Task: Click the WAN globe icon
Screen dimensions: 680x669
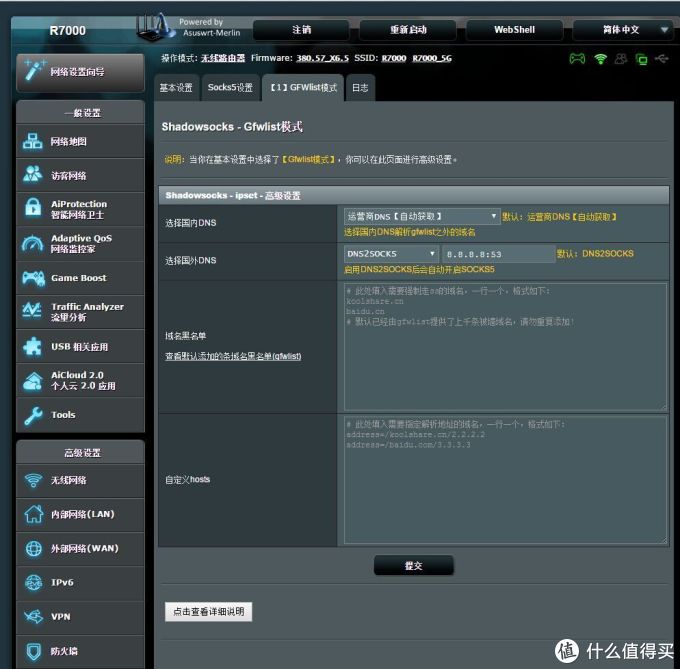Action: tap(33, 548)
